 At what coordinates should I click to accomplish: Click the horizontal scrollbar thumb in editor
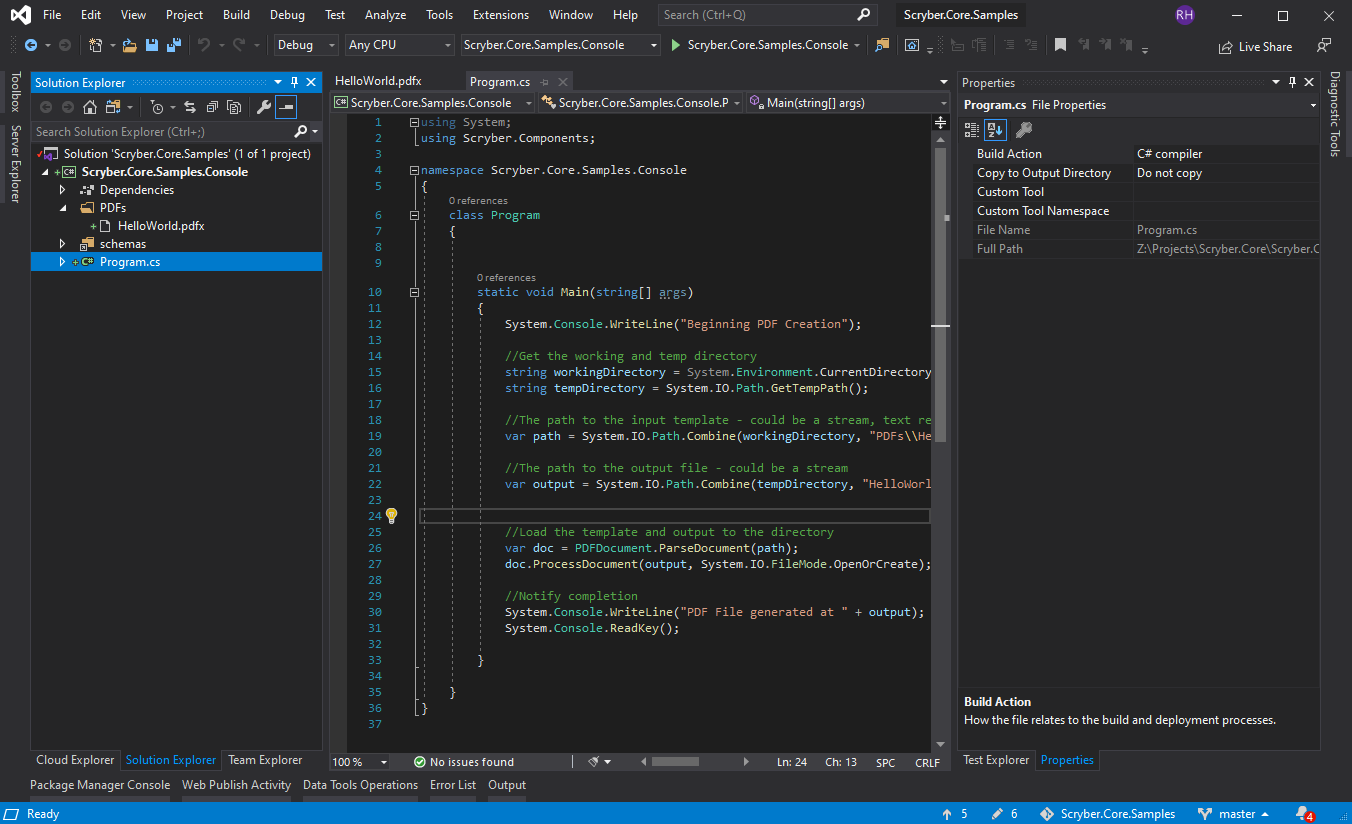pyautogui.click(x=675, y=762)
